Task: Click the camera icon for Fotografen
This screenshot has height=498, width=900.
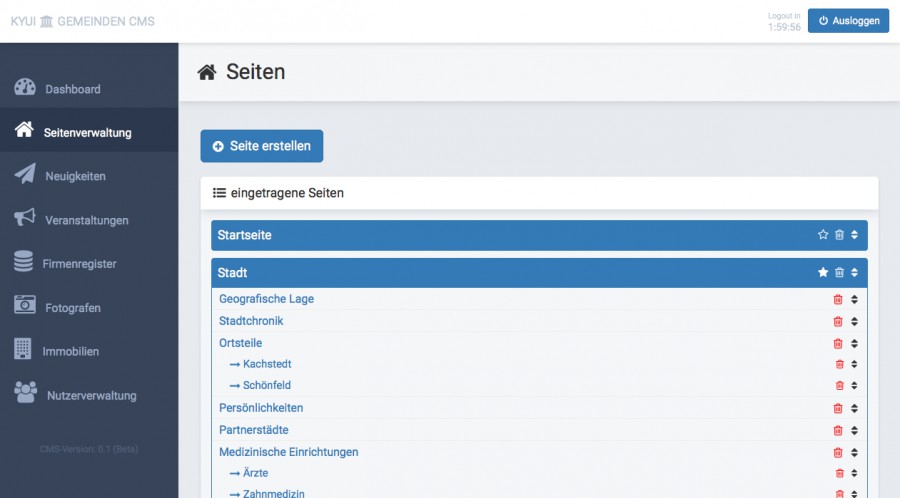Action: point(25,307)
